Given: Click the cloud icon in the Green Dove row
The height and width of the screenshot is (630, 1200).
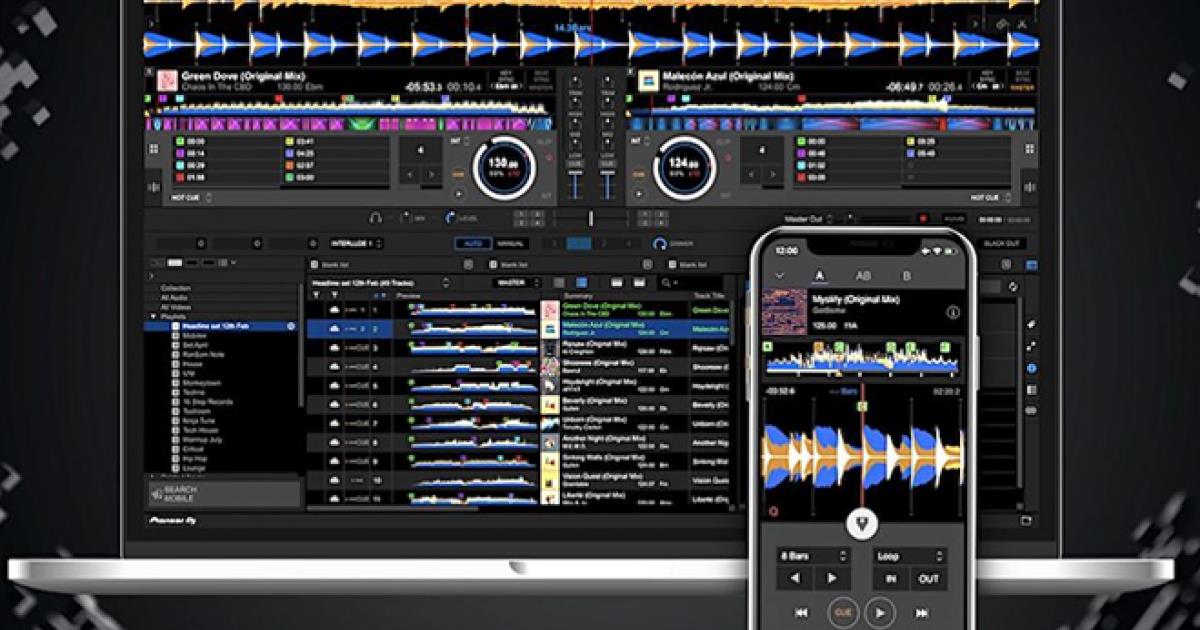Looking at the screenshot, I should [x=332, y=310].
